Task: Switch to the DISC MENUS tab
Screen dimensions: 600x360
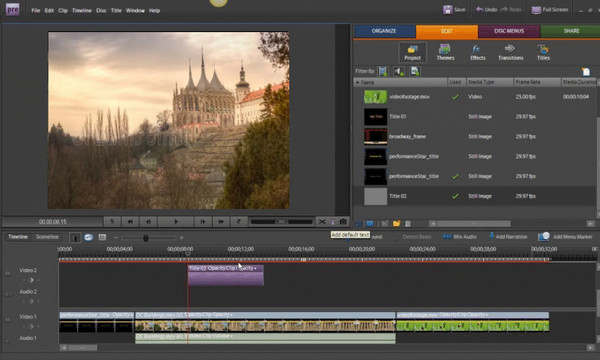Action: (509, 31)
